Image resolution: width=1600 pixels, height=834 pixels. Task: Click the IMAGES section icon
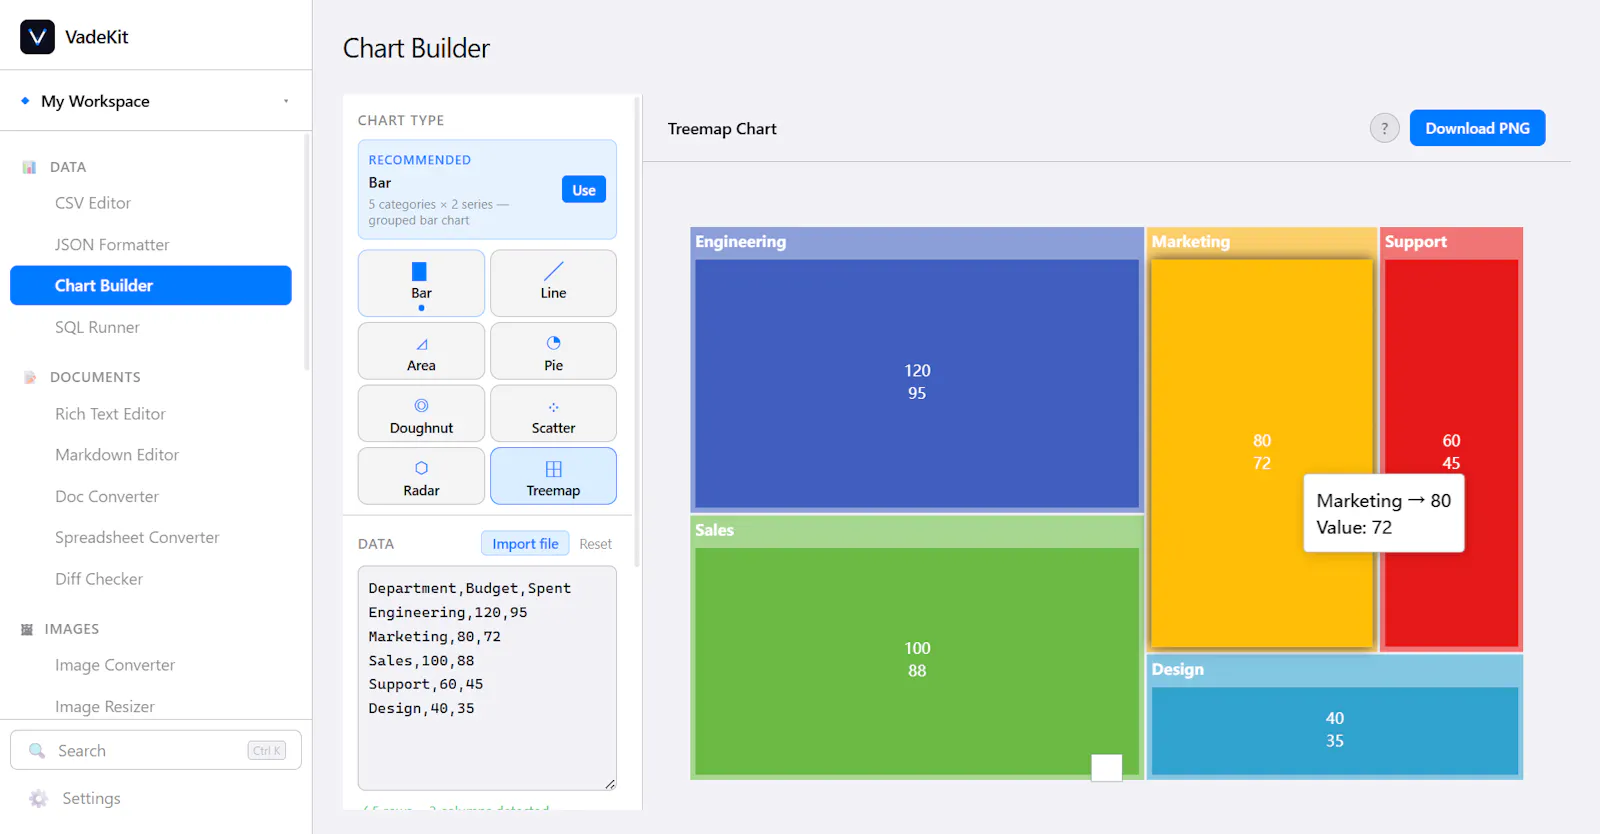(x=27, y=629)
